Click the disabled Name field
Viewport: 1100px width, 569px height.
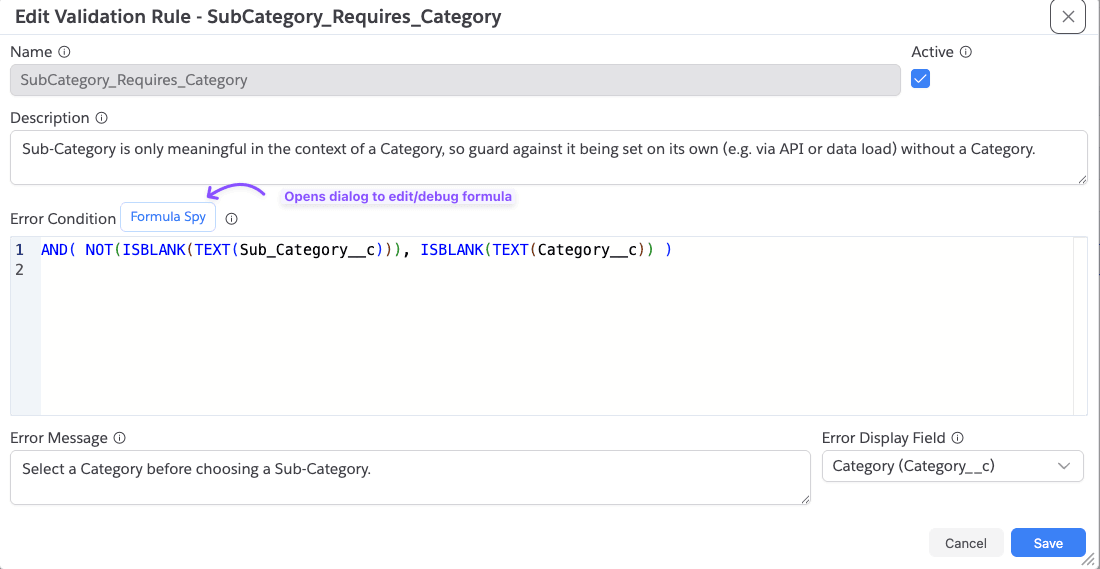[455, 80]
